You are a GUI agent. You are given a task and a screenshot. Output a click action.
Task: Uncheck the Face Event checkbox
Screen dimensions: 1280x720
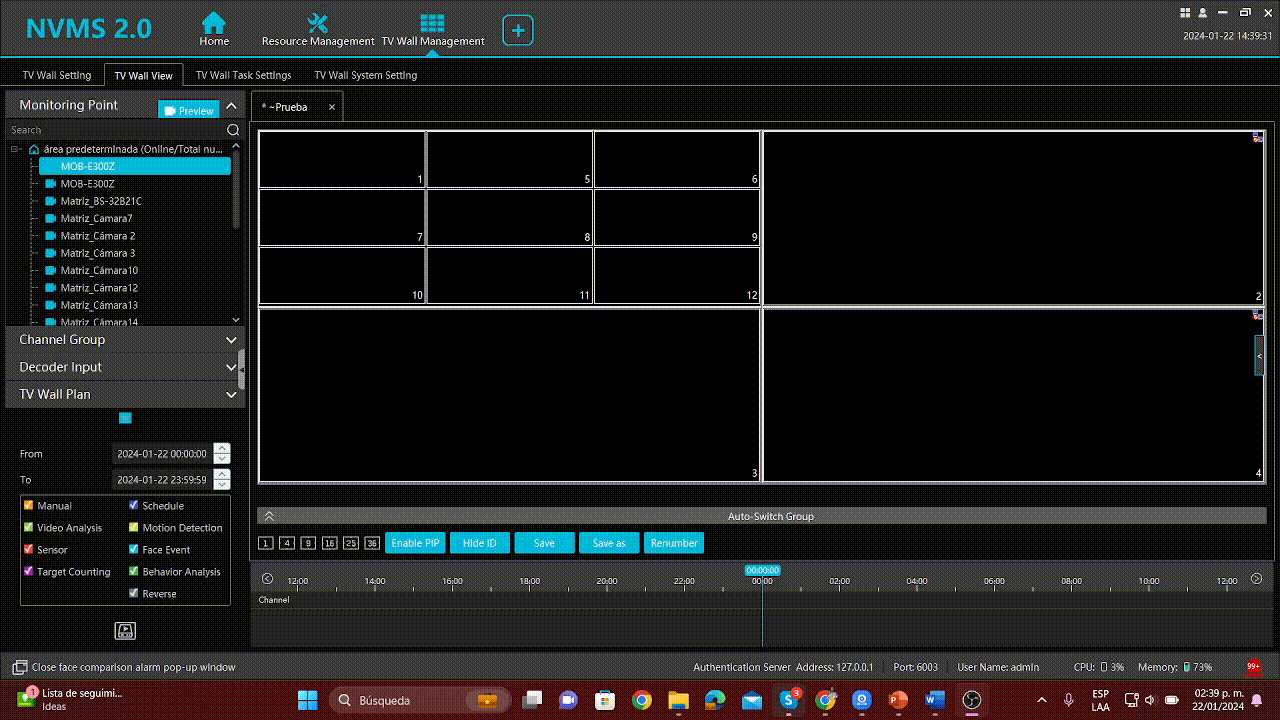click(x=134, y=550)
